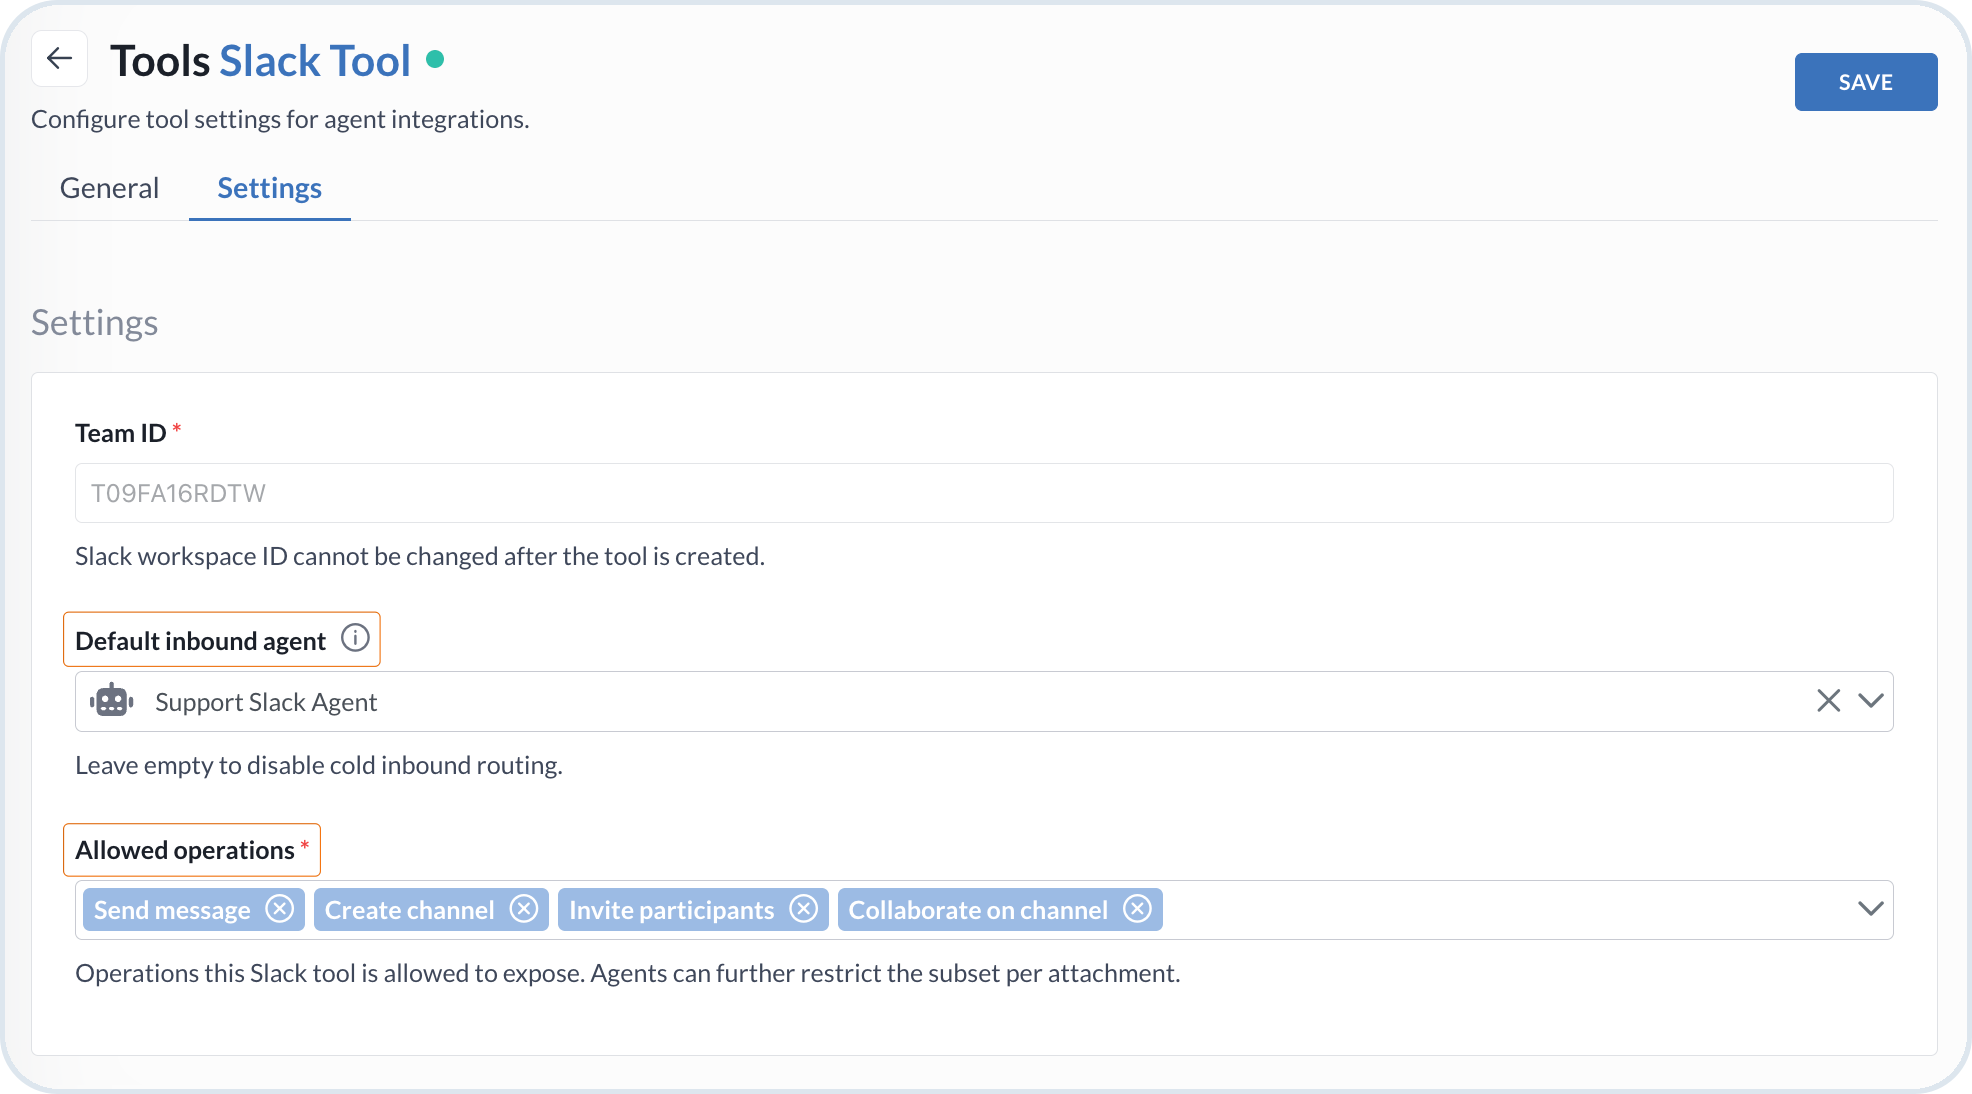The image size is (1972, 1094).
Task: Click the back arrow button
Action: click(60, 59)
